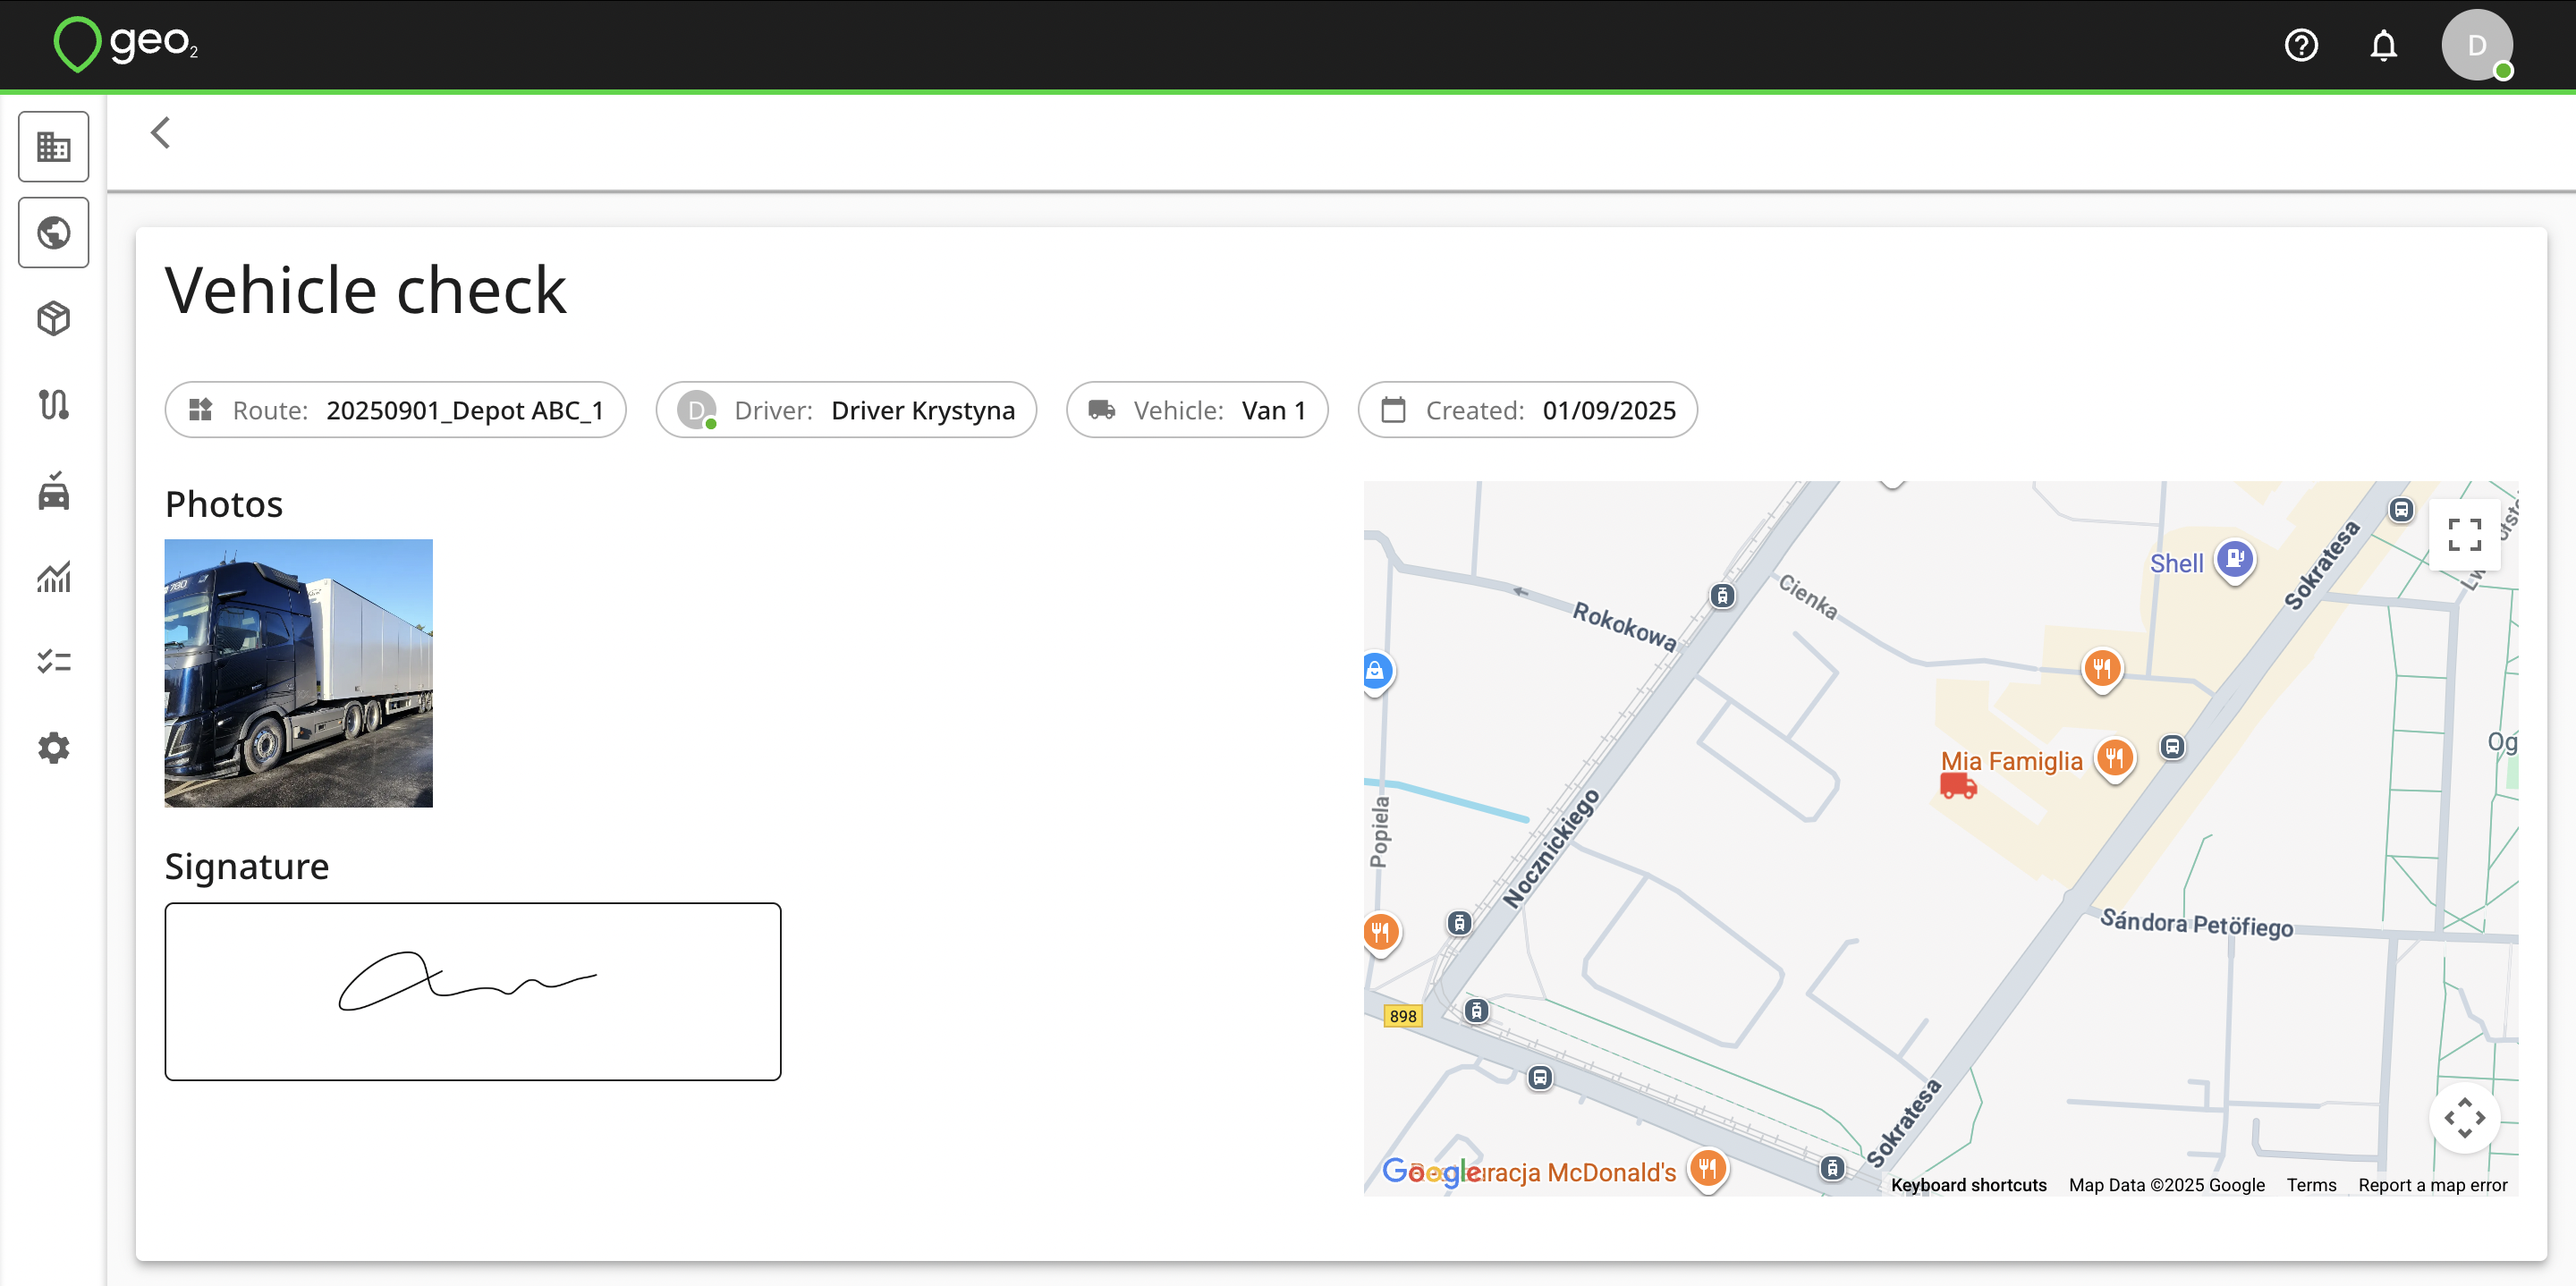2576x1286 pixels.
Task: Click the orange restaurant pin above Mia Famiglia
Action: (x=2102, y=669)
